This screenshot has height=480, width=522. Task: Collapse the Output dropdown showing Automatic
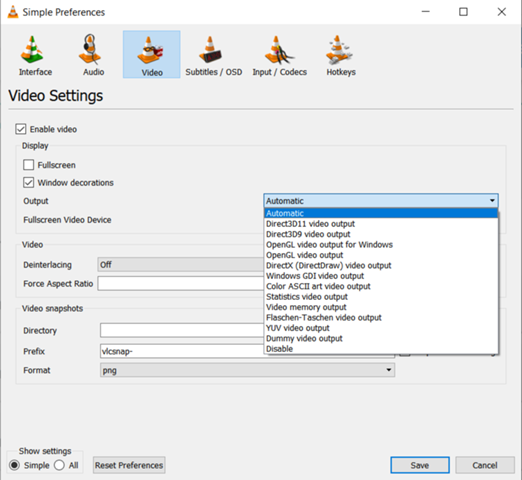[x=381, y=201]
